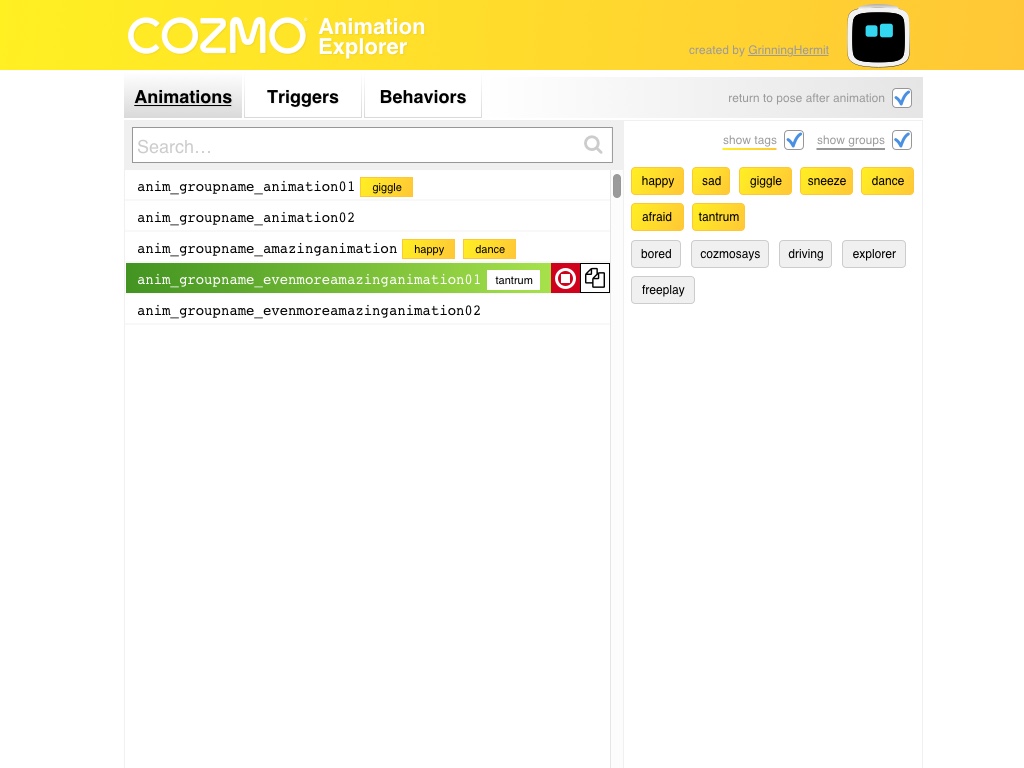The width and height of the screenshot is (1024, 768).
Task: Select anim_groupname_animation02 in the list
Action: pyautogui.click(x=246, y=218)
